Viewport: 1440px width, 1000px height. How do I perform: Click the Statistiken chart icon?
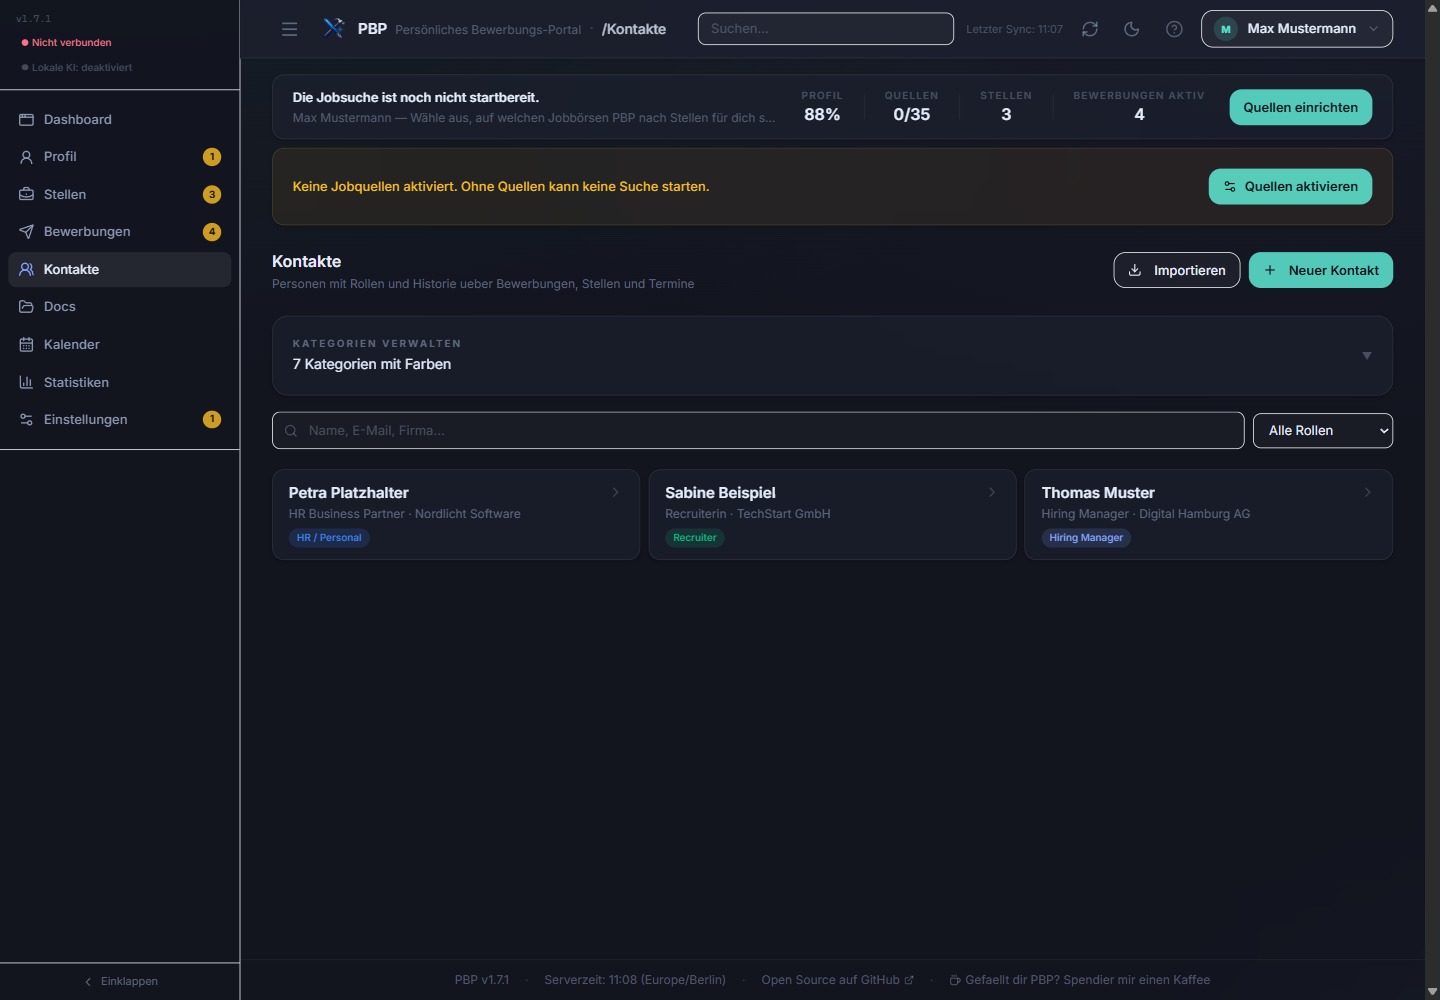coord(26,382)
